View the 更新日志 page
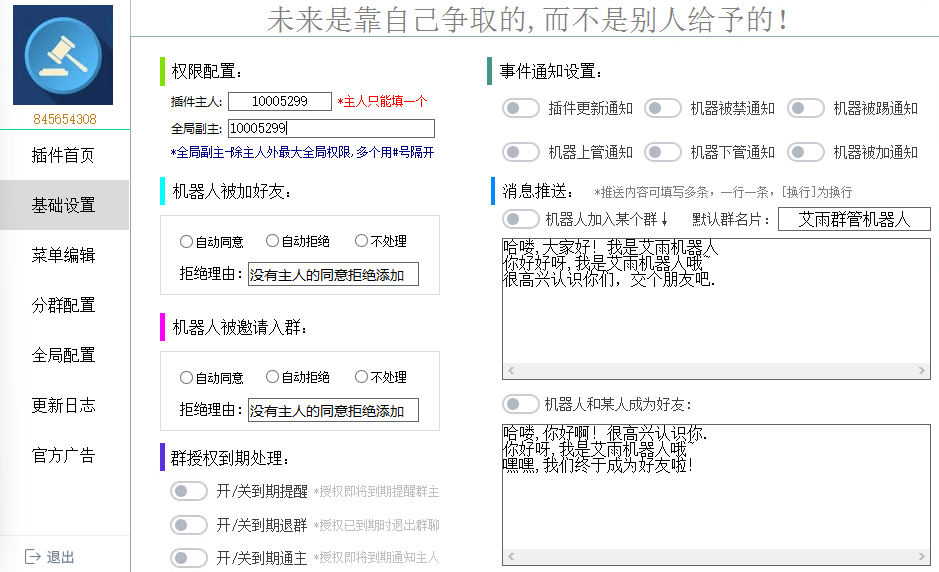 coord(63,405)
